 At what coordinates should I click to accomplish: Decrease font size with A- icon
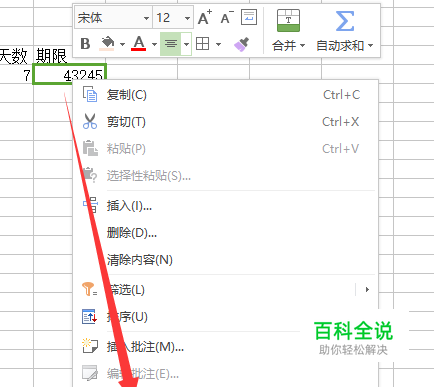coord(227,17)
